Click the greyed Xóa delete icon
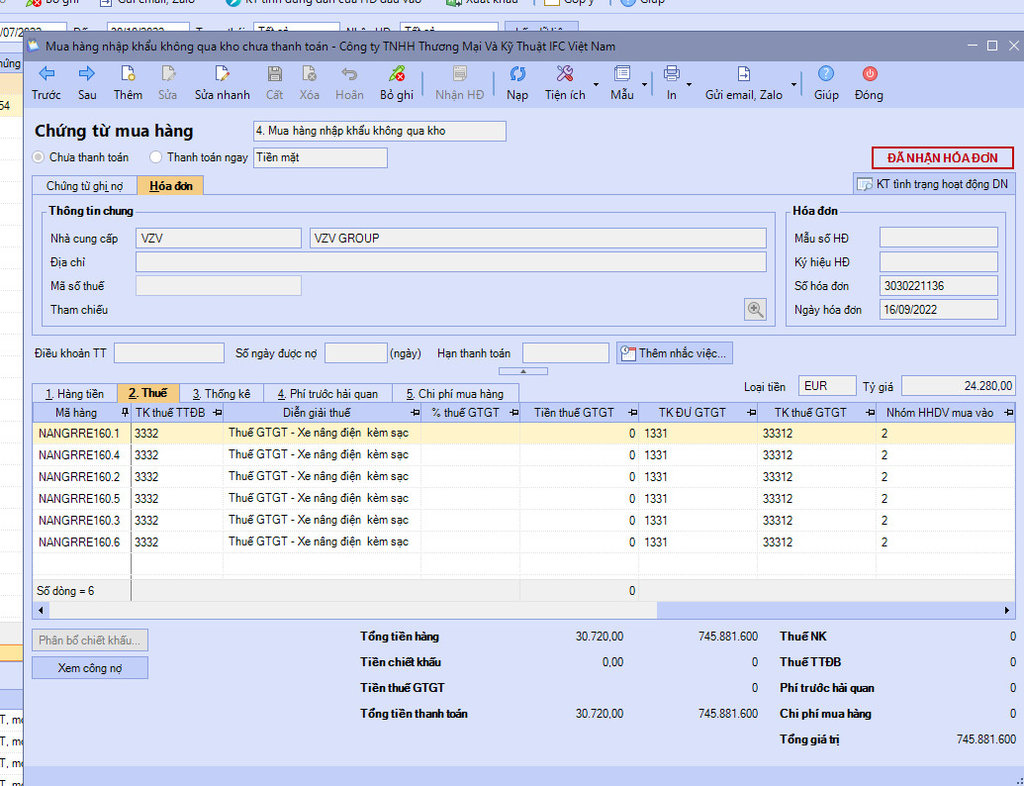1024x786 pixels. tap(310, 74)
